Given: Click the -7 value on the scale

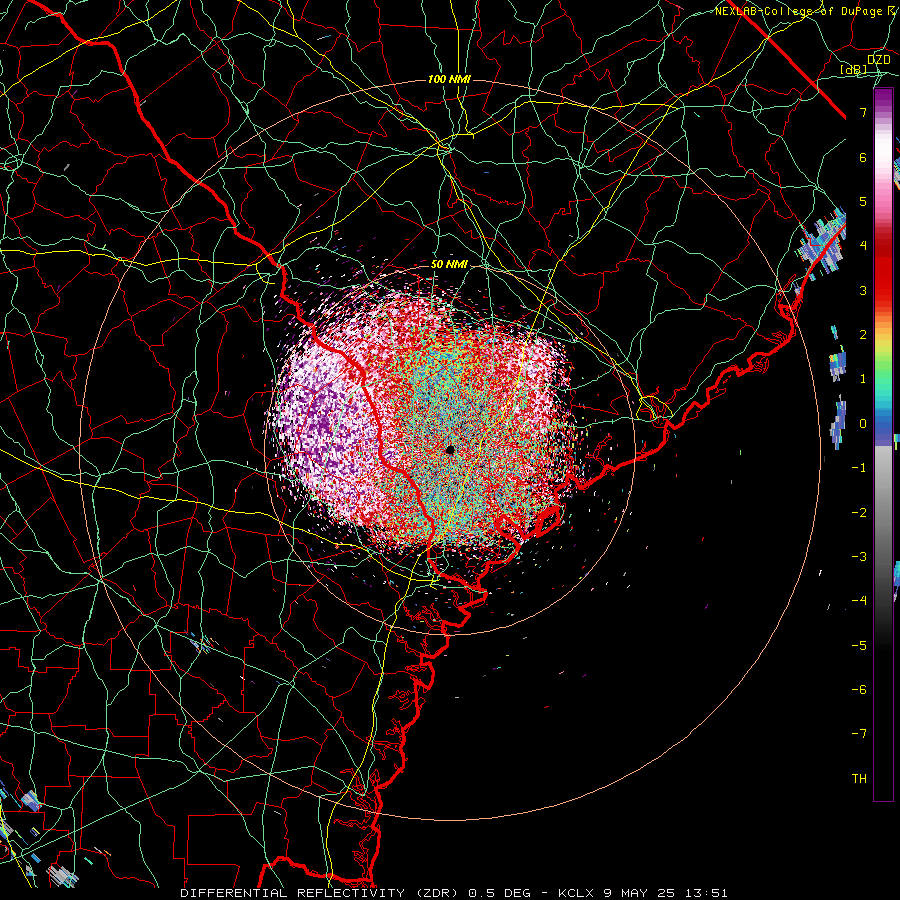Looking at the screenshot, I should [859, 734].
